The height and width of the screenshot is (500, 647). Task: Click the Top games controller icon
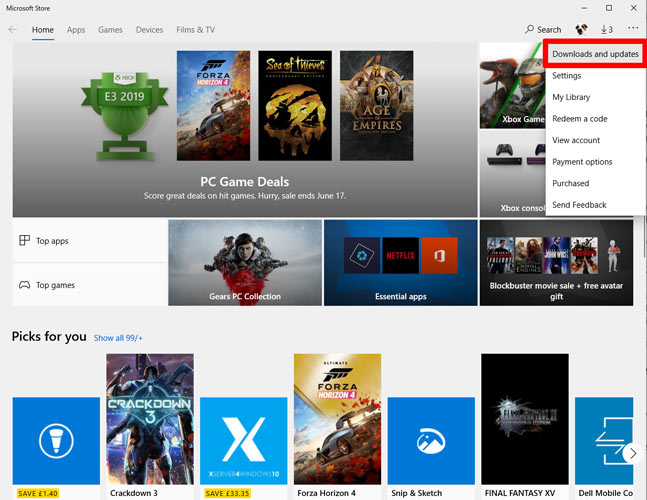tap(24, 285)
